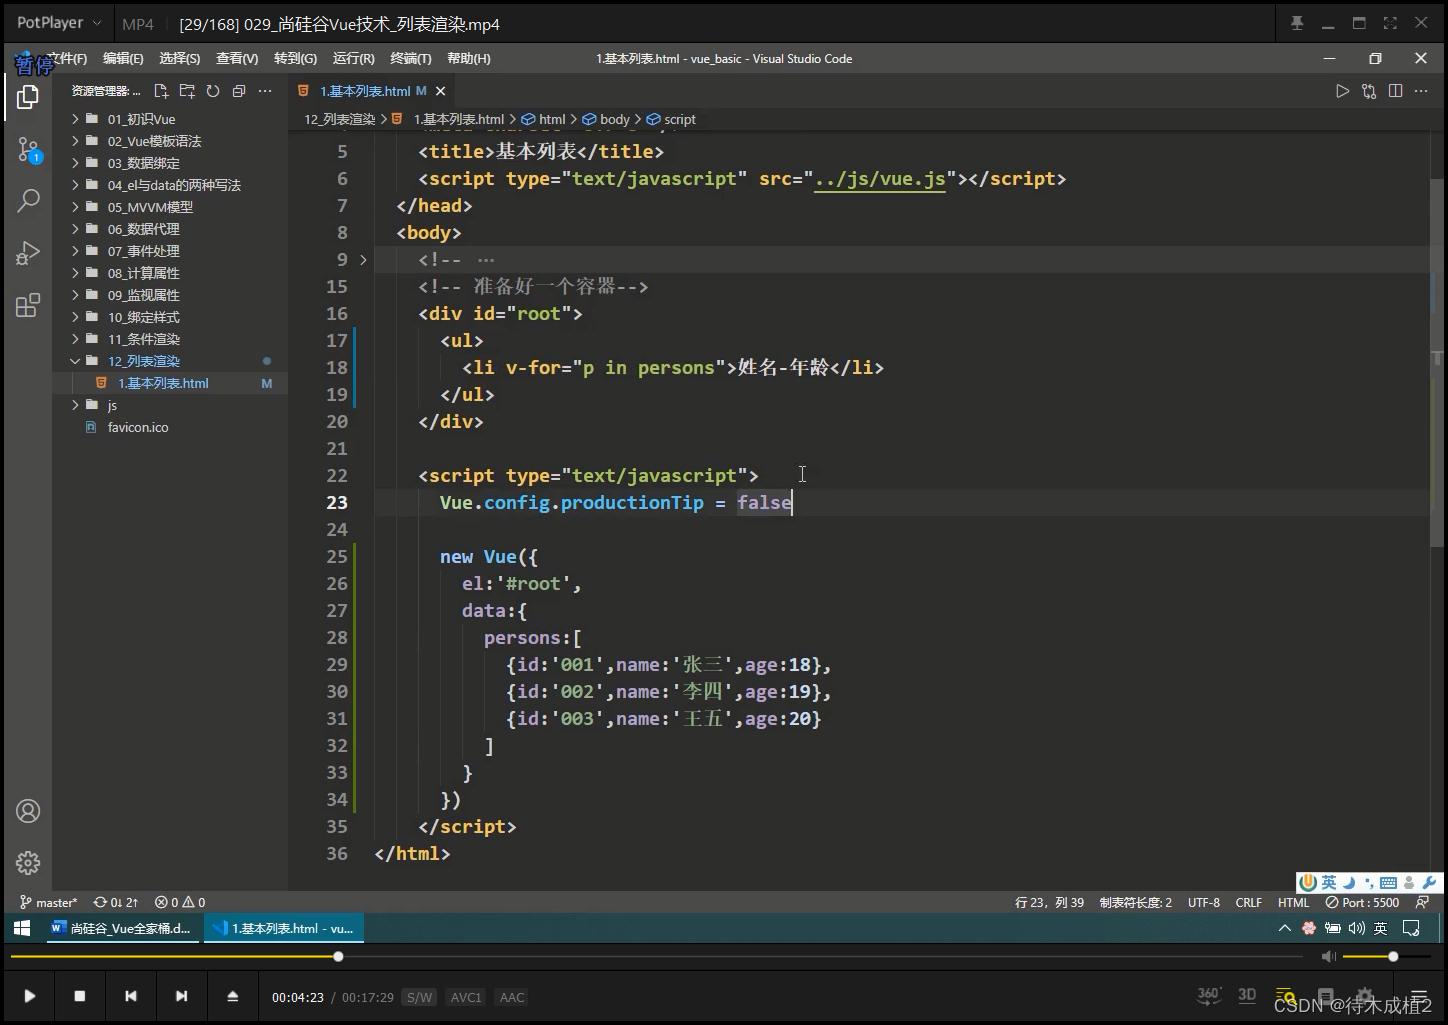The height and width of the screenshot is (1025, 1448).
Task: Run the code with the editor play icon
Action: (x=1342, y=91)
